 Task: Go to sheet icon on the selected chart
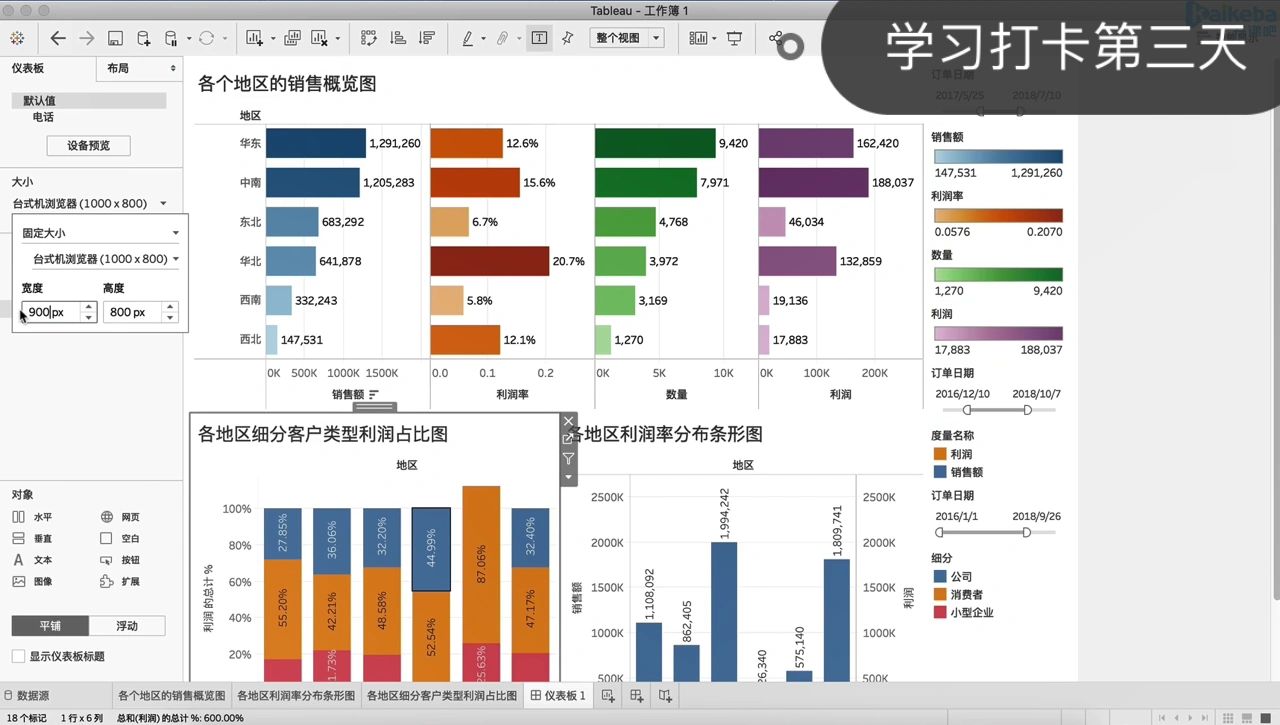point(569,439)
